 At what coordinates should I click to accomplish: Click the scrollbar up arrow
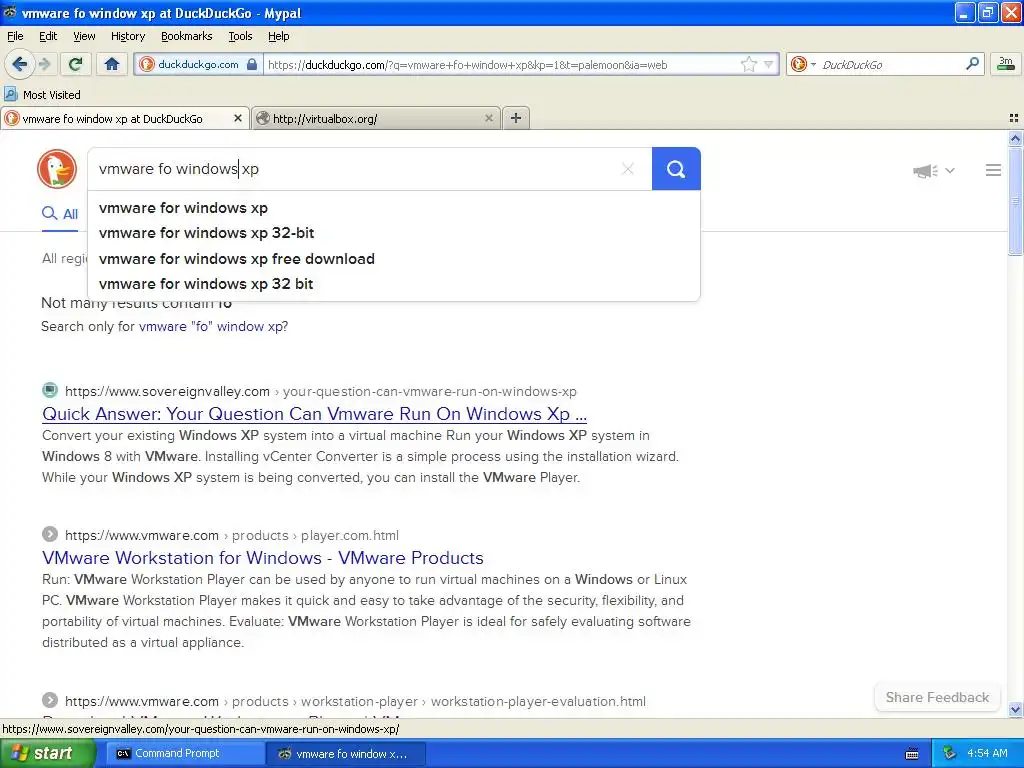point(1015,138)
